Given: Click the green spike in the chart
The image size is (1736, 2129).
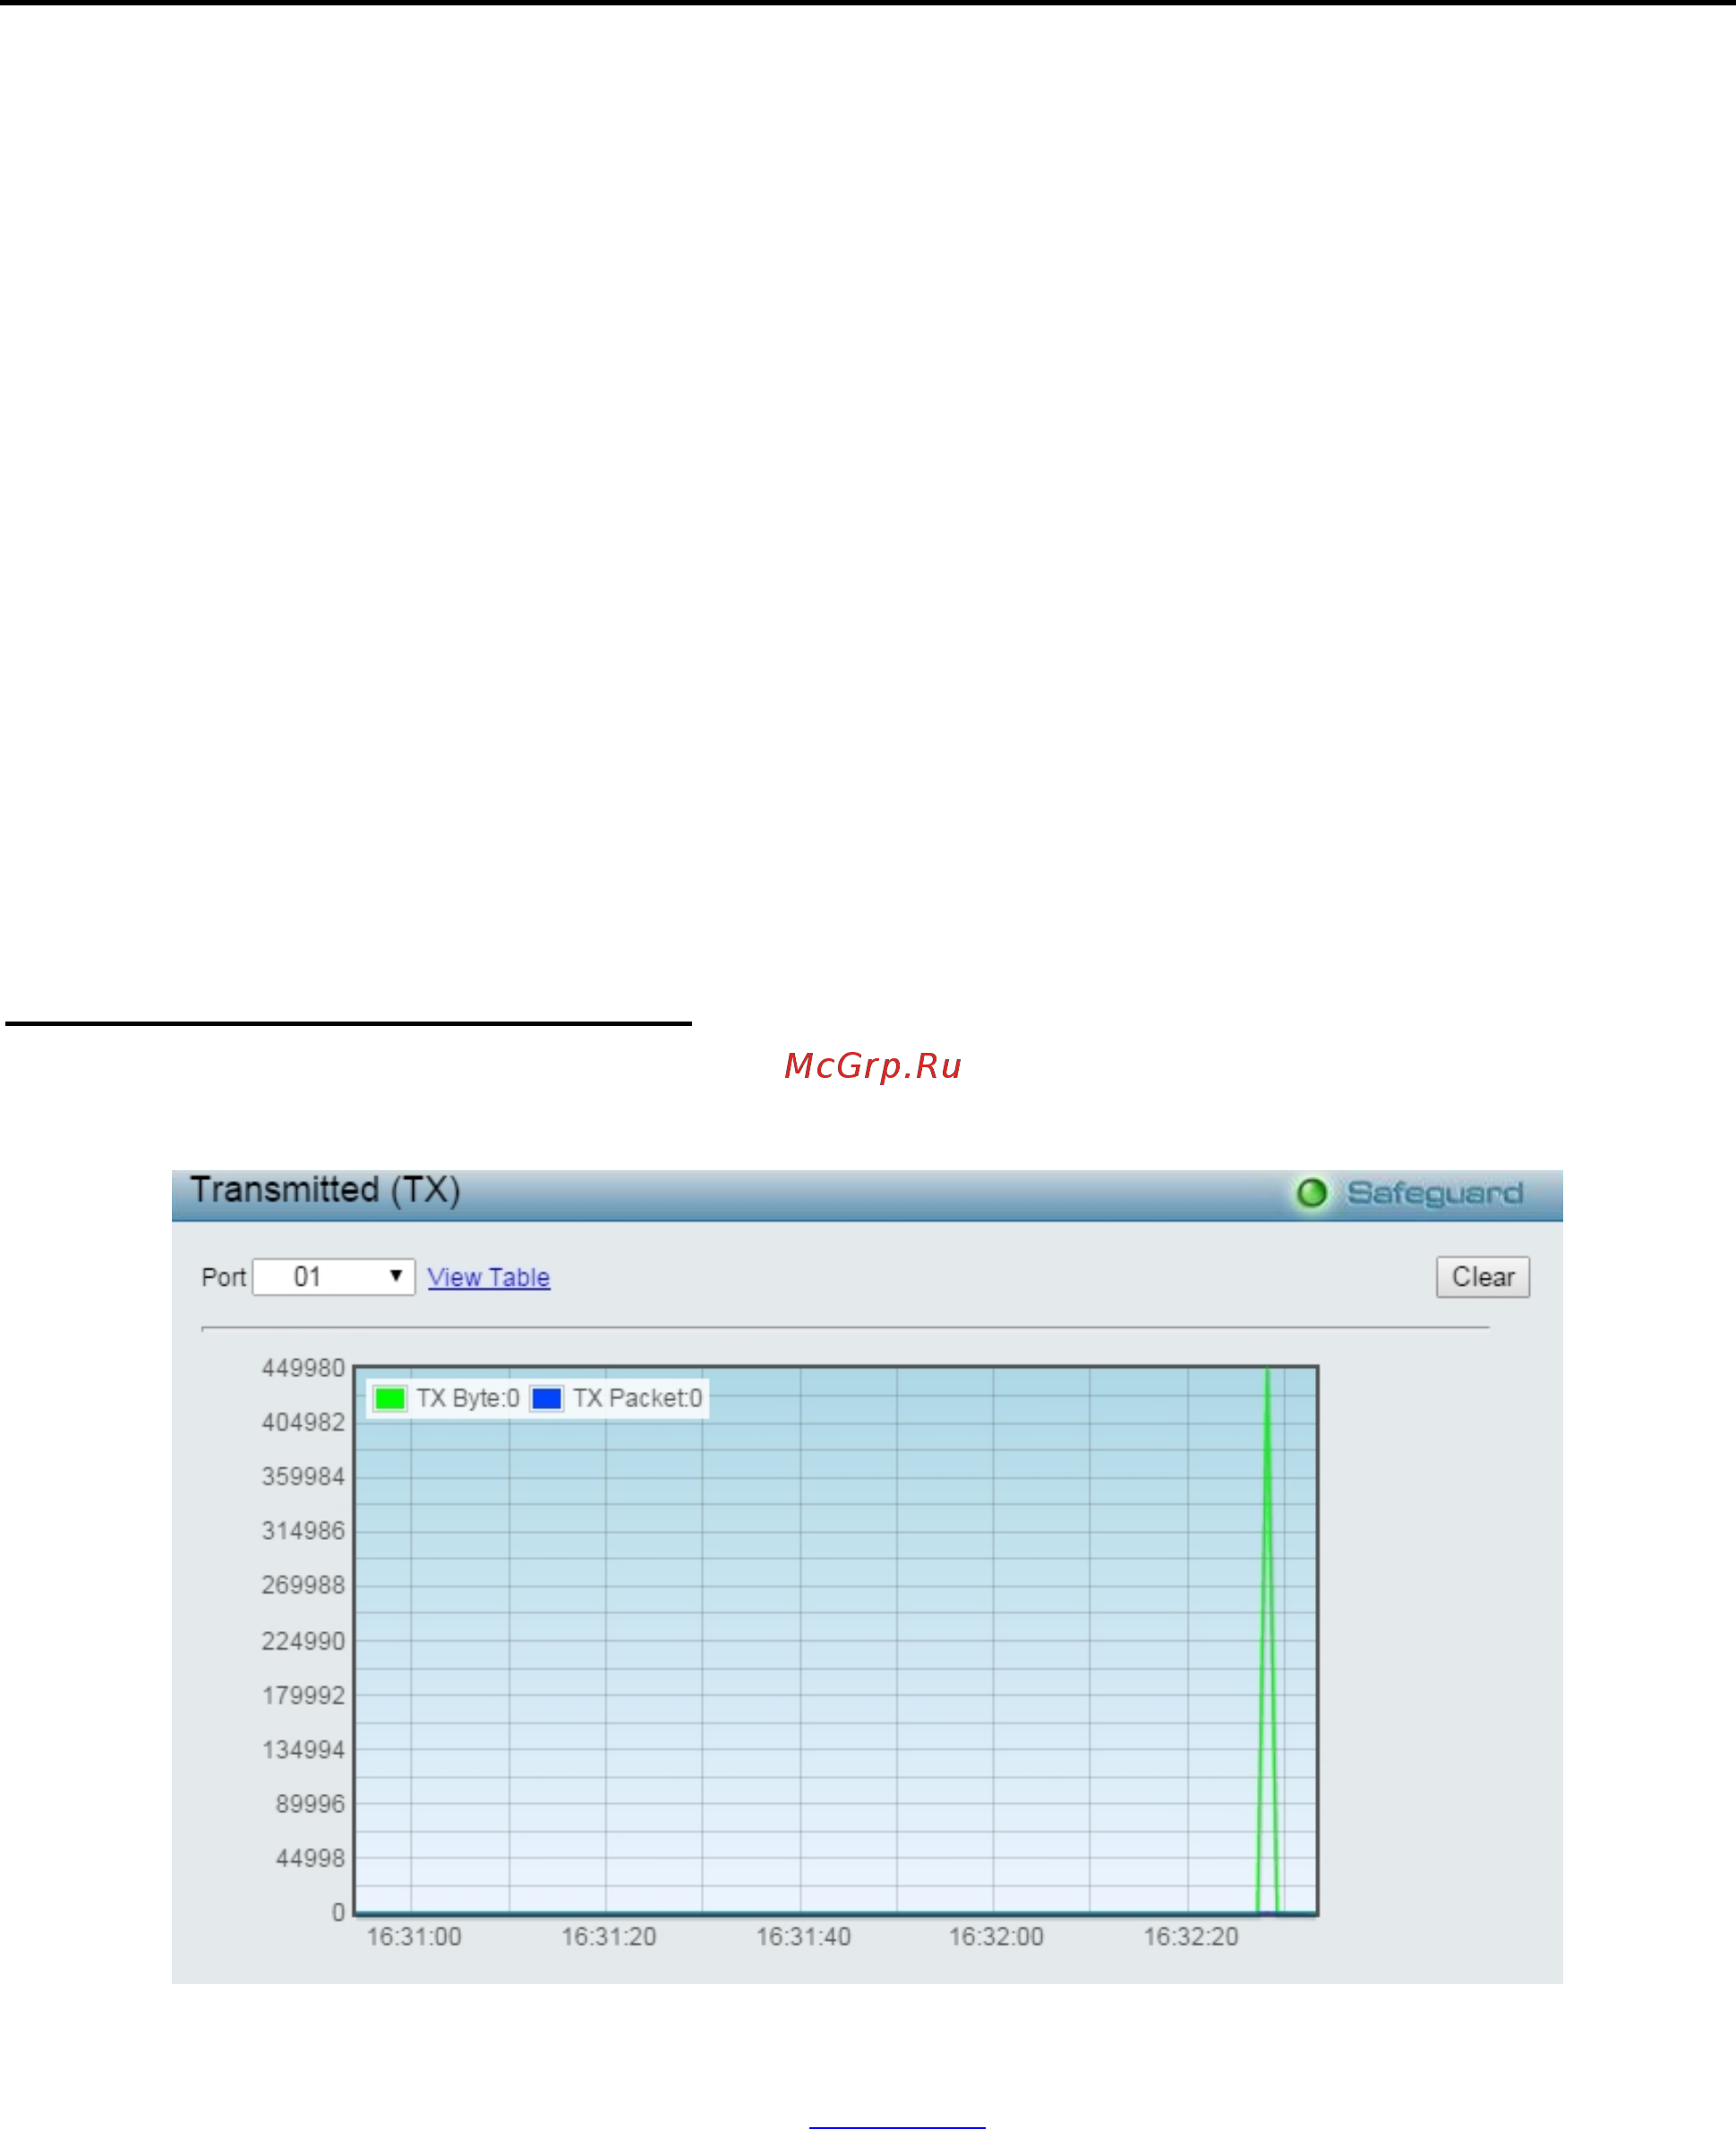Looking at the screenshot, I should click(1266, 1640).
